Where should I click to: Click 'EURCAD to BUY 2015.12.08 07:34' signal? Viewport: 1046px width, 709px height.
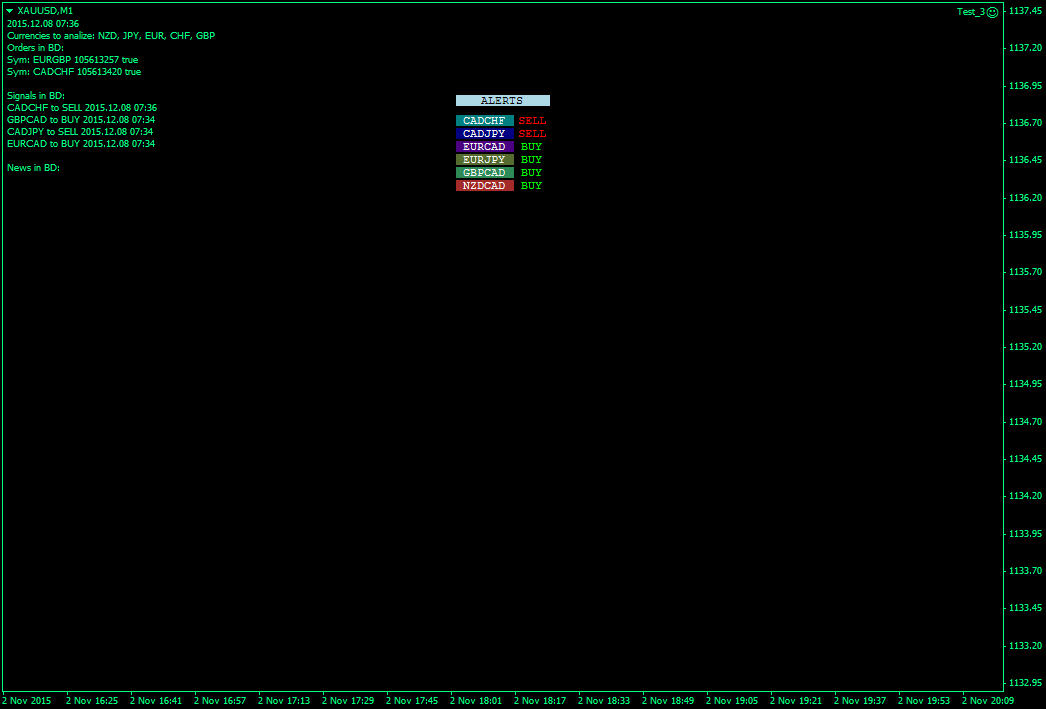click(81, 143)
